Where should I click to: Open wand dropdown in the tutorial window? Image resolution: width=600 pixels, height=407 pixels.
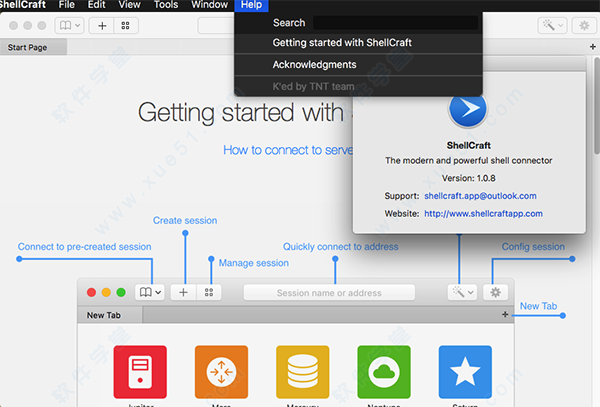(x=462, y=293)
